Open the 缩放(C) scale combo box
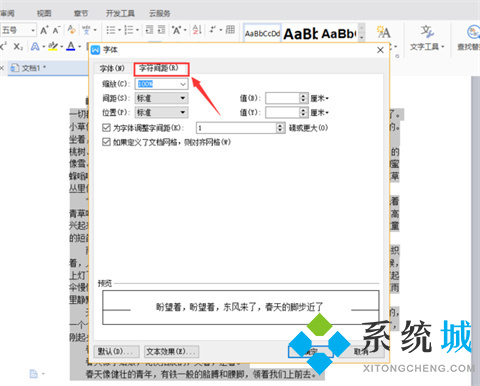This screenshot has width=480, height=386. (x=161, y=84)
